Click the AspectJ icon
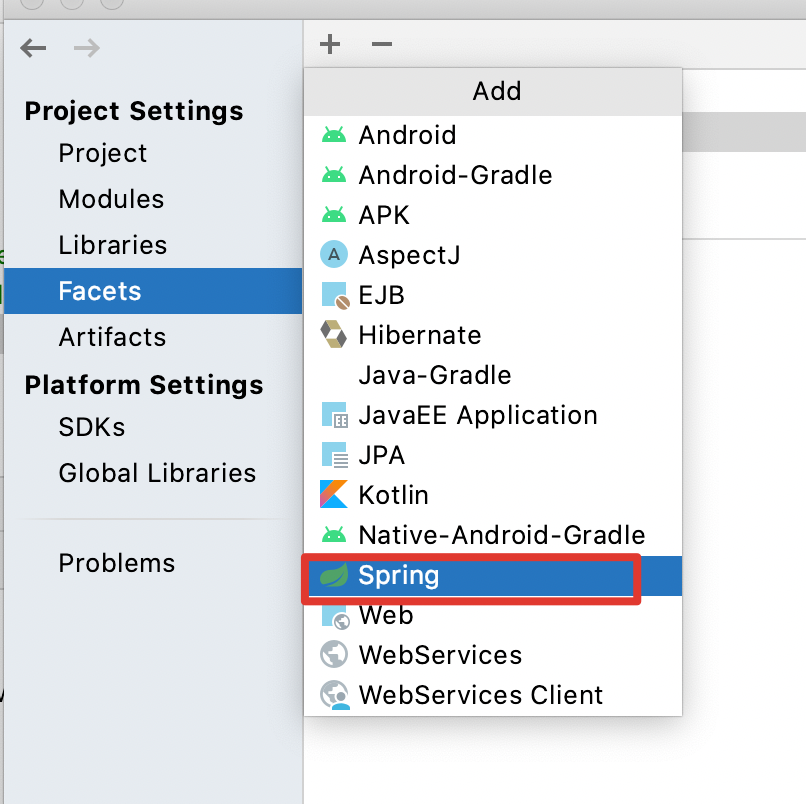Image resolution: width=806 pixels, height=804 pixels. point(333,255)
